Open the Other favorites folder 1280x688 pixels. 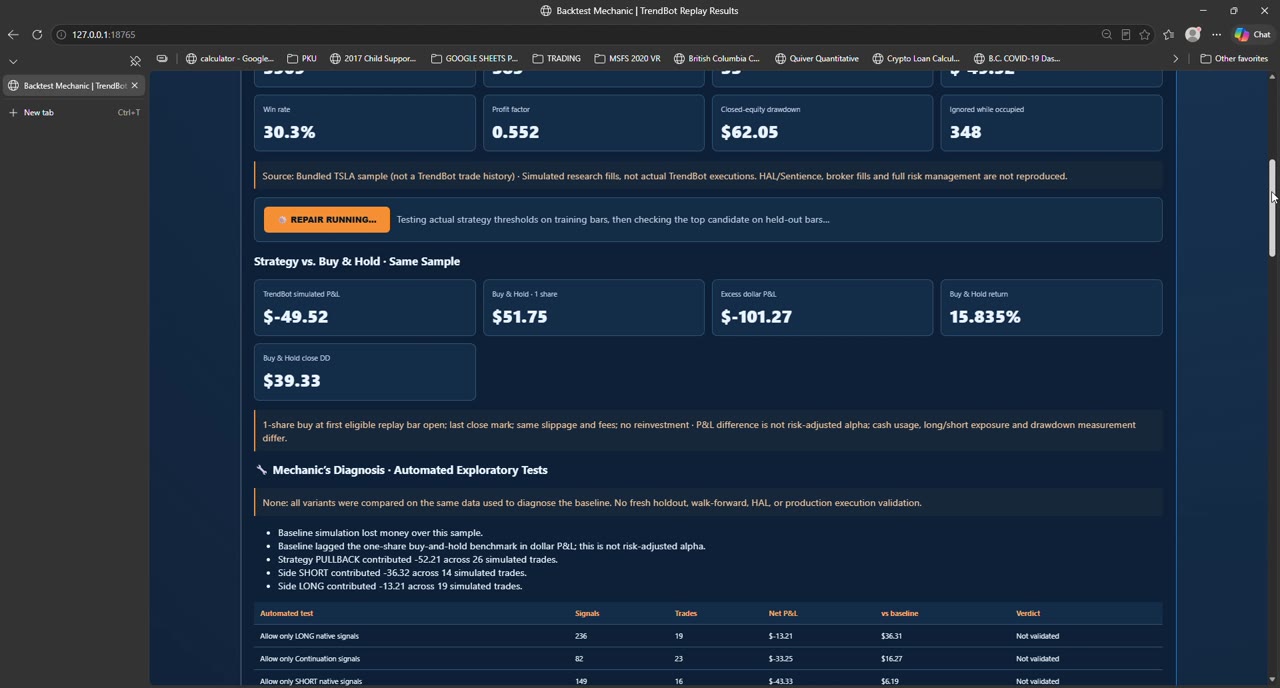pos(1234,58)
